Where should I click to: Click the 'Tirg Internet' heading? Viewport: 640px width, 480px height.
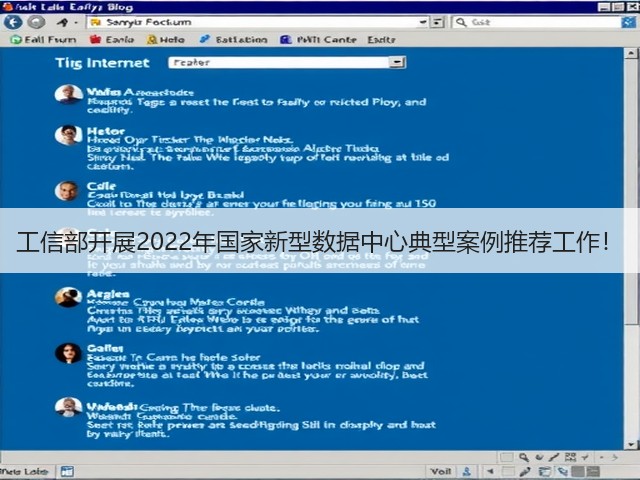point(102,63)
